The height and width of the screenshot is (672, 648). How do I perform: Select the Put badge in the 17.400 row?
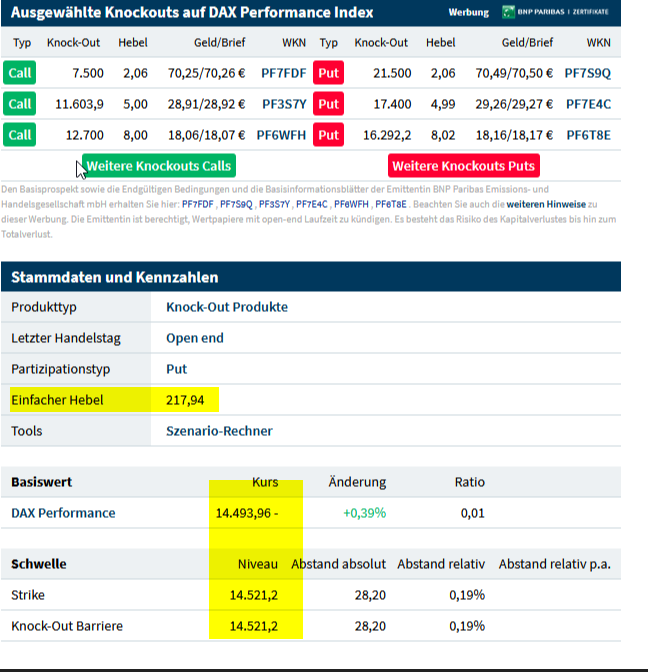329,104
